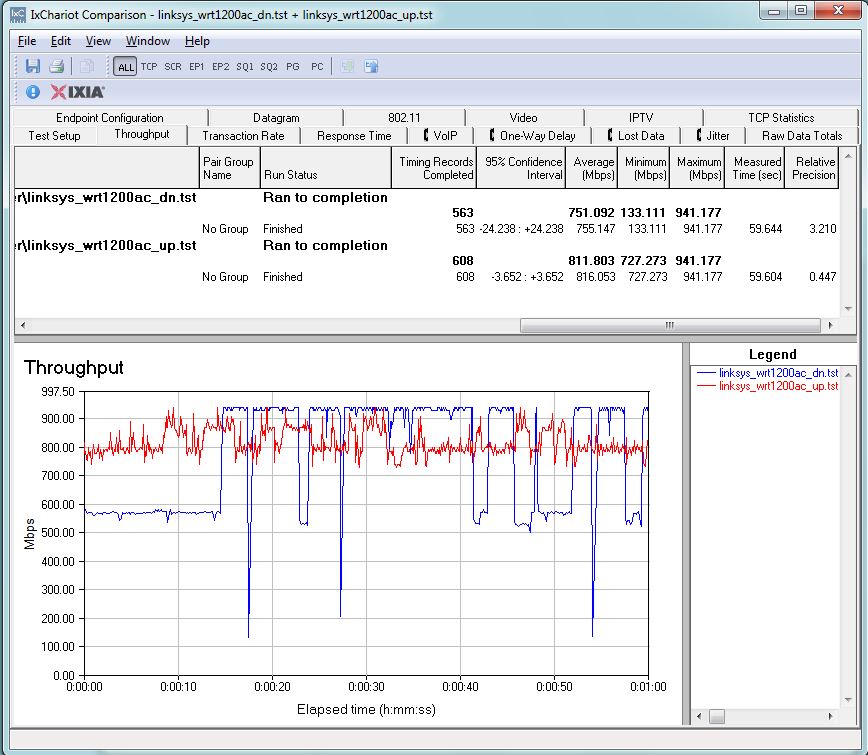
Task: Click the Maximum (Mbps) column header
Action: coord(697,168)
